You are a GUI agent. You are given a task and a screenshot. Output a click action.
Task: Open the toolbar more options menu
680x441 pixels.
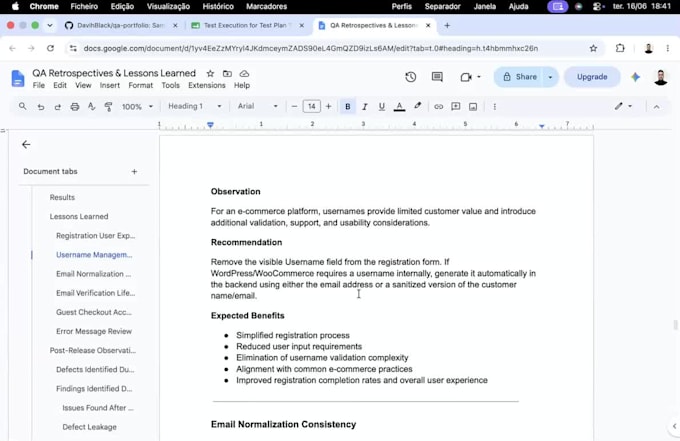(x=494, y=107)
